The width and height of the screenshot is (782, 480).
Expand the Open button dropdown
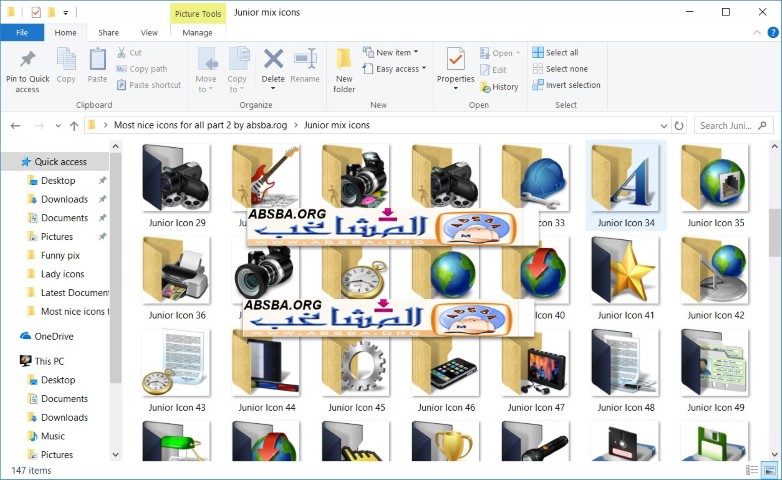(x=518, y=53)
